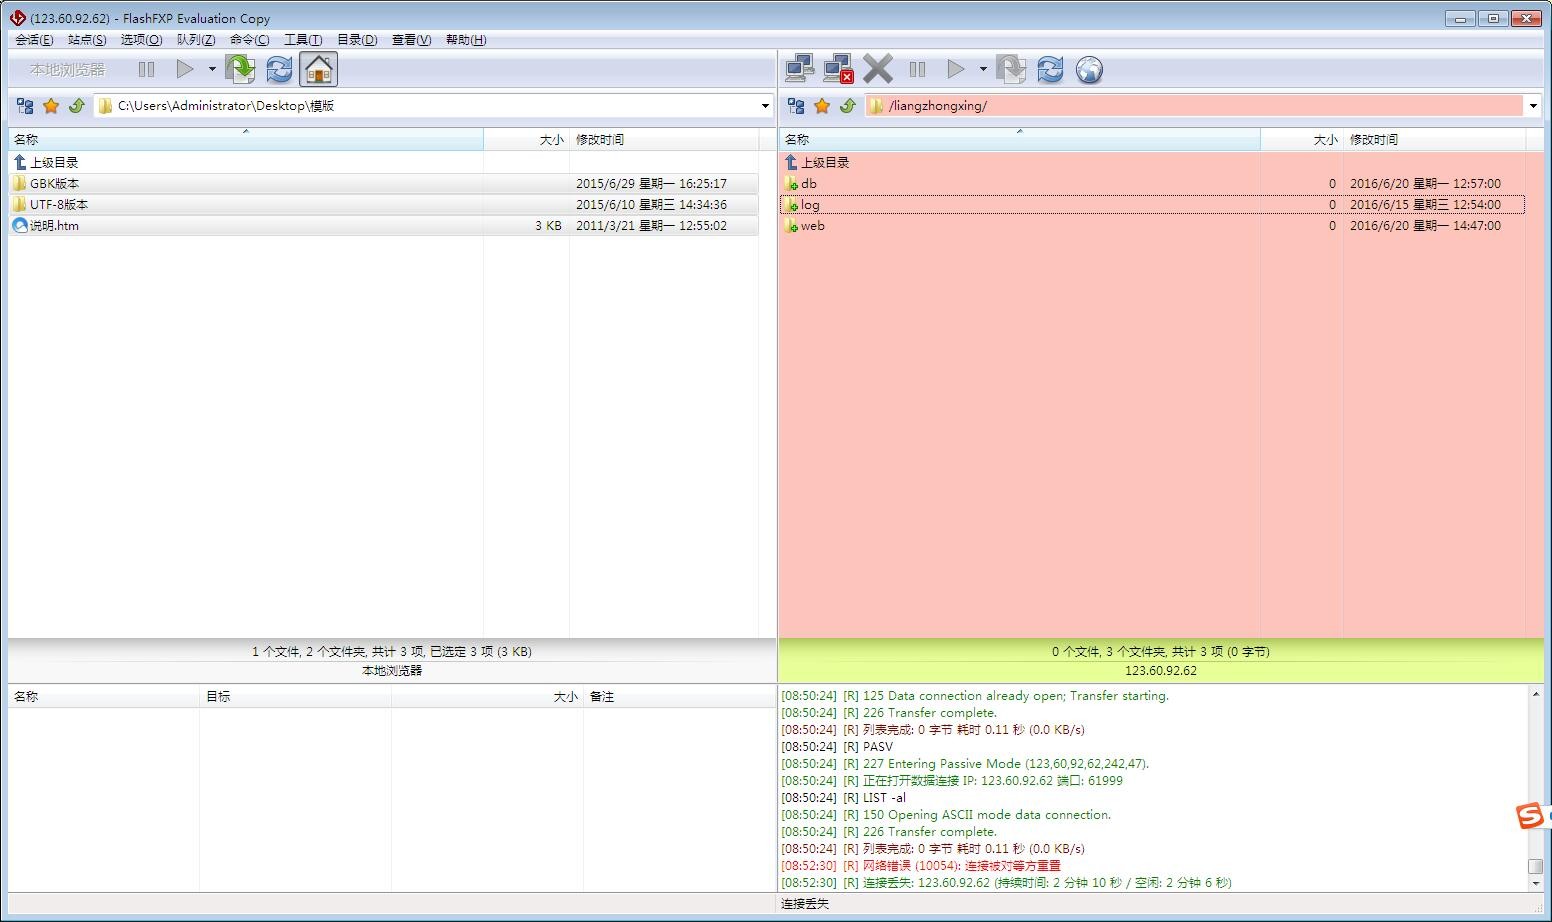Sort local files by 修改时间 column header
The width and height of the screenshot is (1552, 922).
coord(600,140)
